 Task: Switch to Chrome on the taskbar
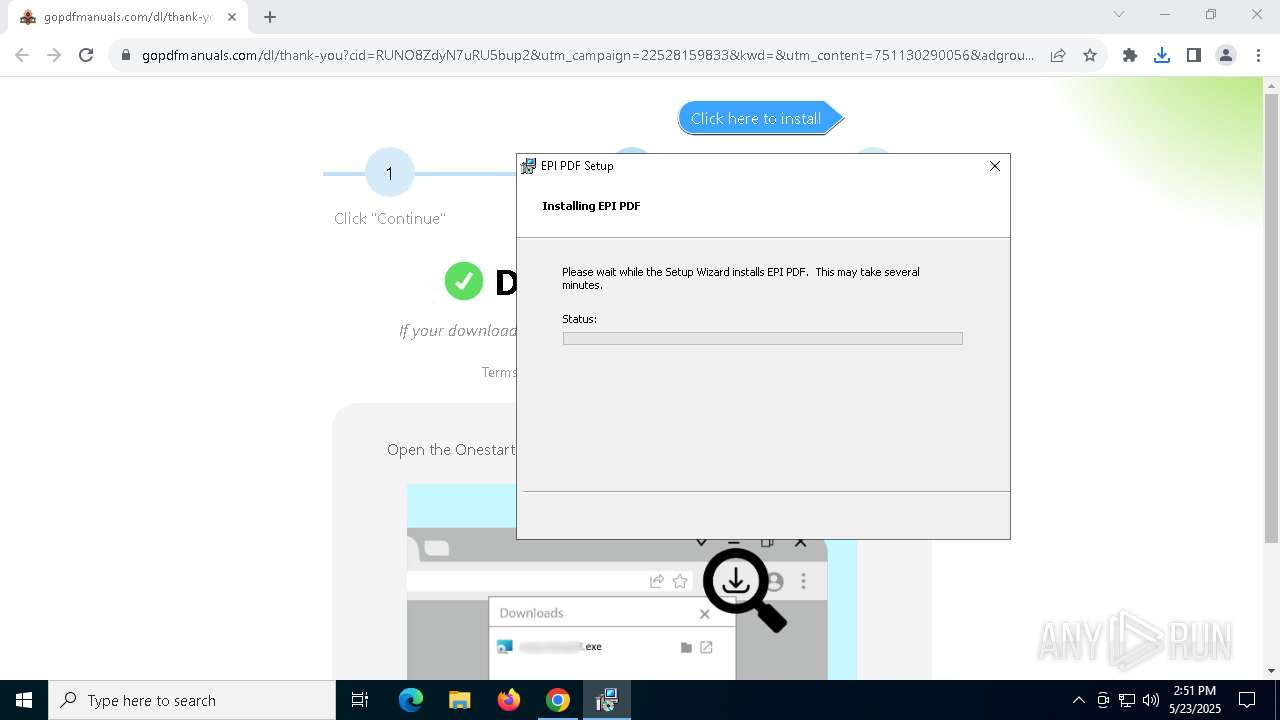click(558, 700)
